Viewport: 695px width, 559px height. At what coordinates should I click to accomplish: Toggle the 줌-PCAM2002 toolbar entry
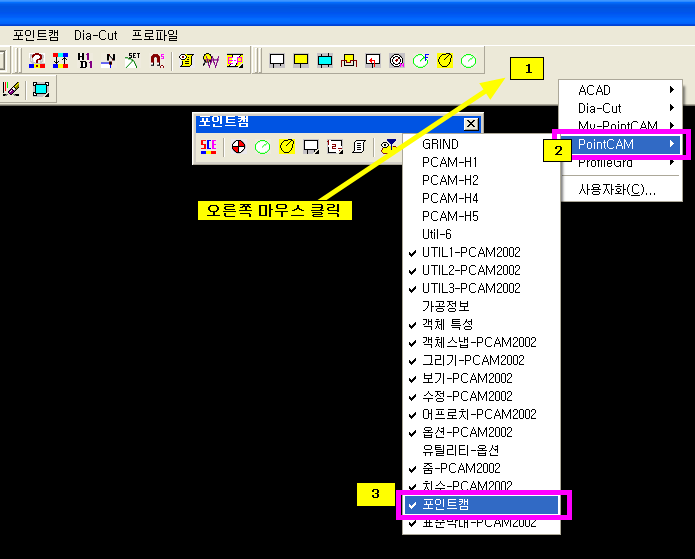click(481, 468)
